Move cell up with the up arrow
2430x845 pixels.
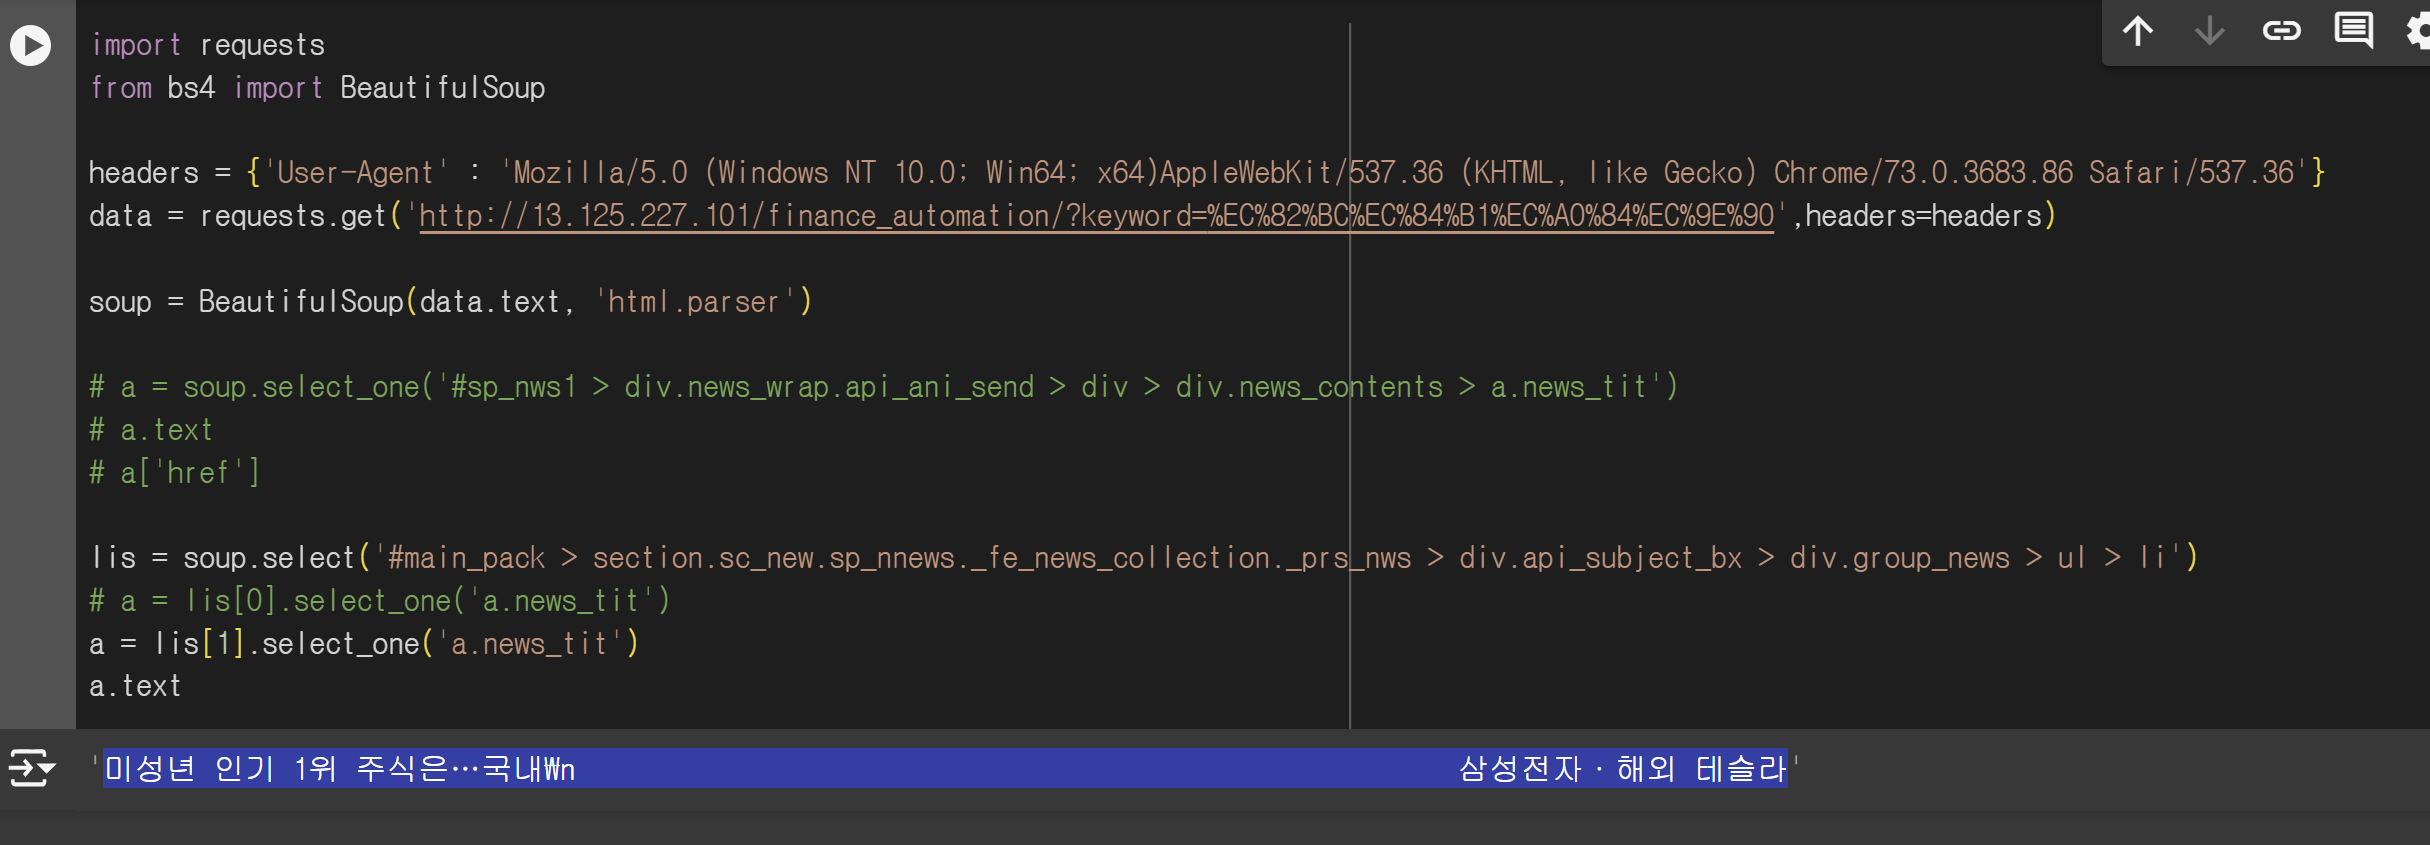point(2138,31)
